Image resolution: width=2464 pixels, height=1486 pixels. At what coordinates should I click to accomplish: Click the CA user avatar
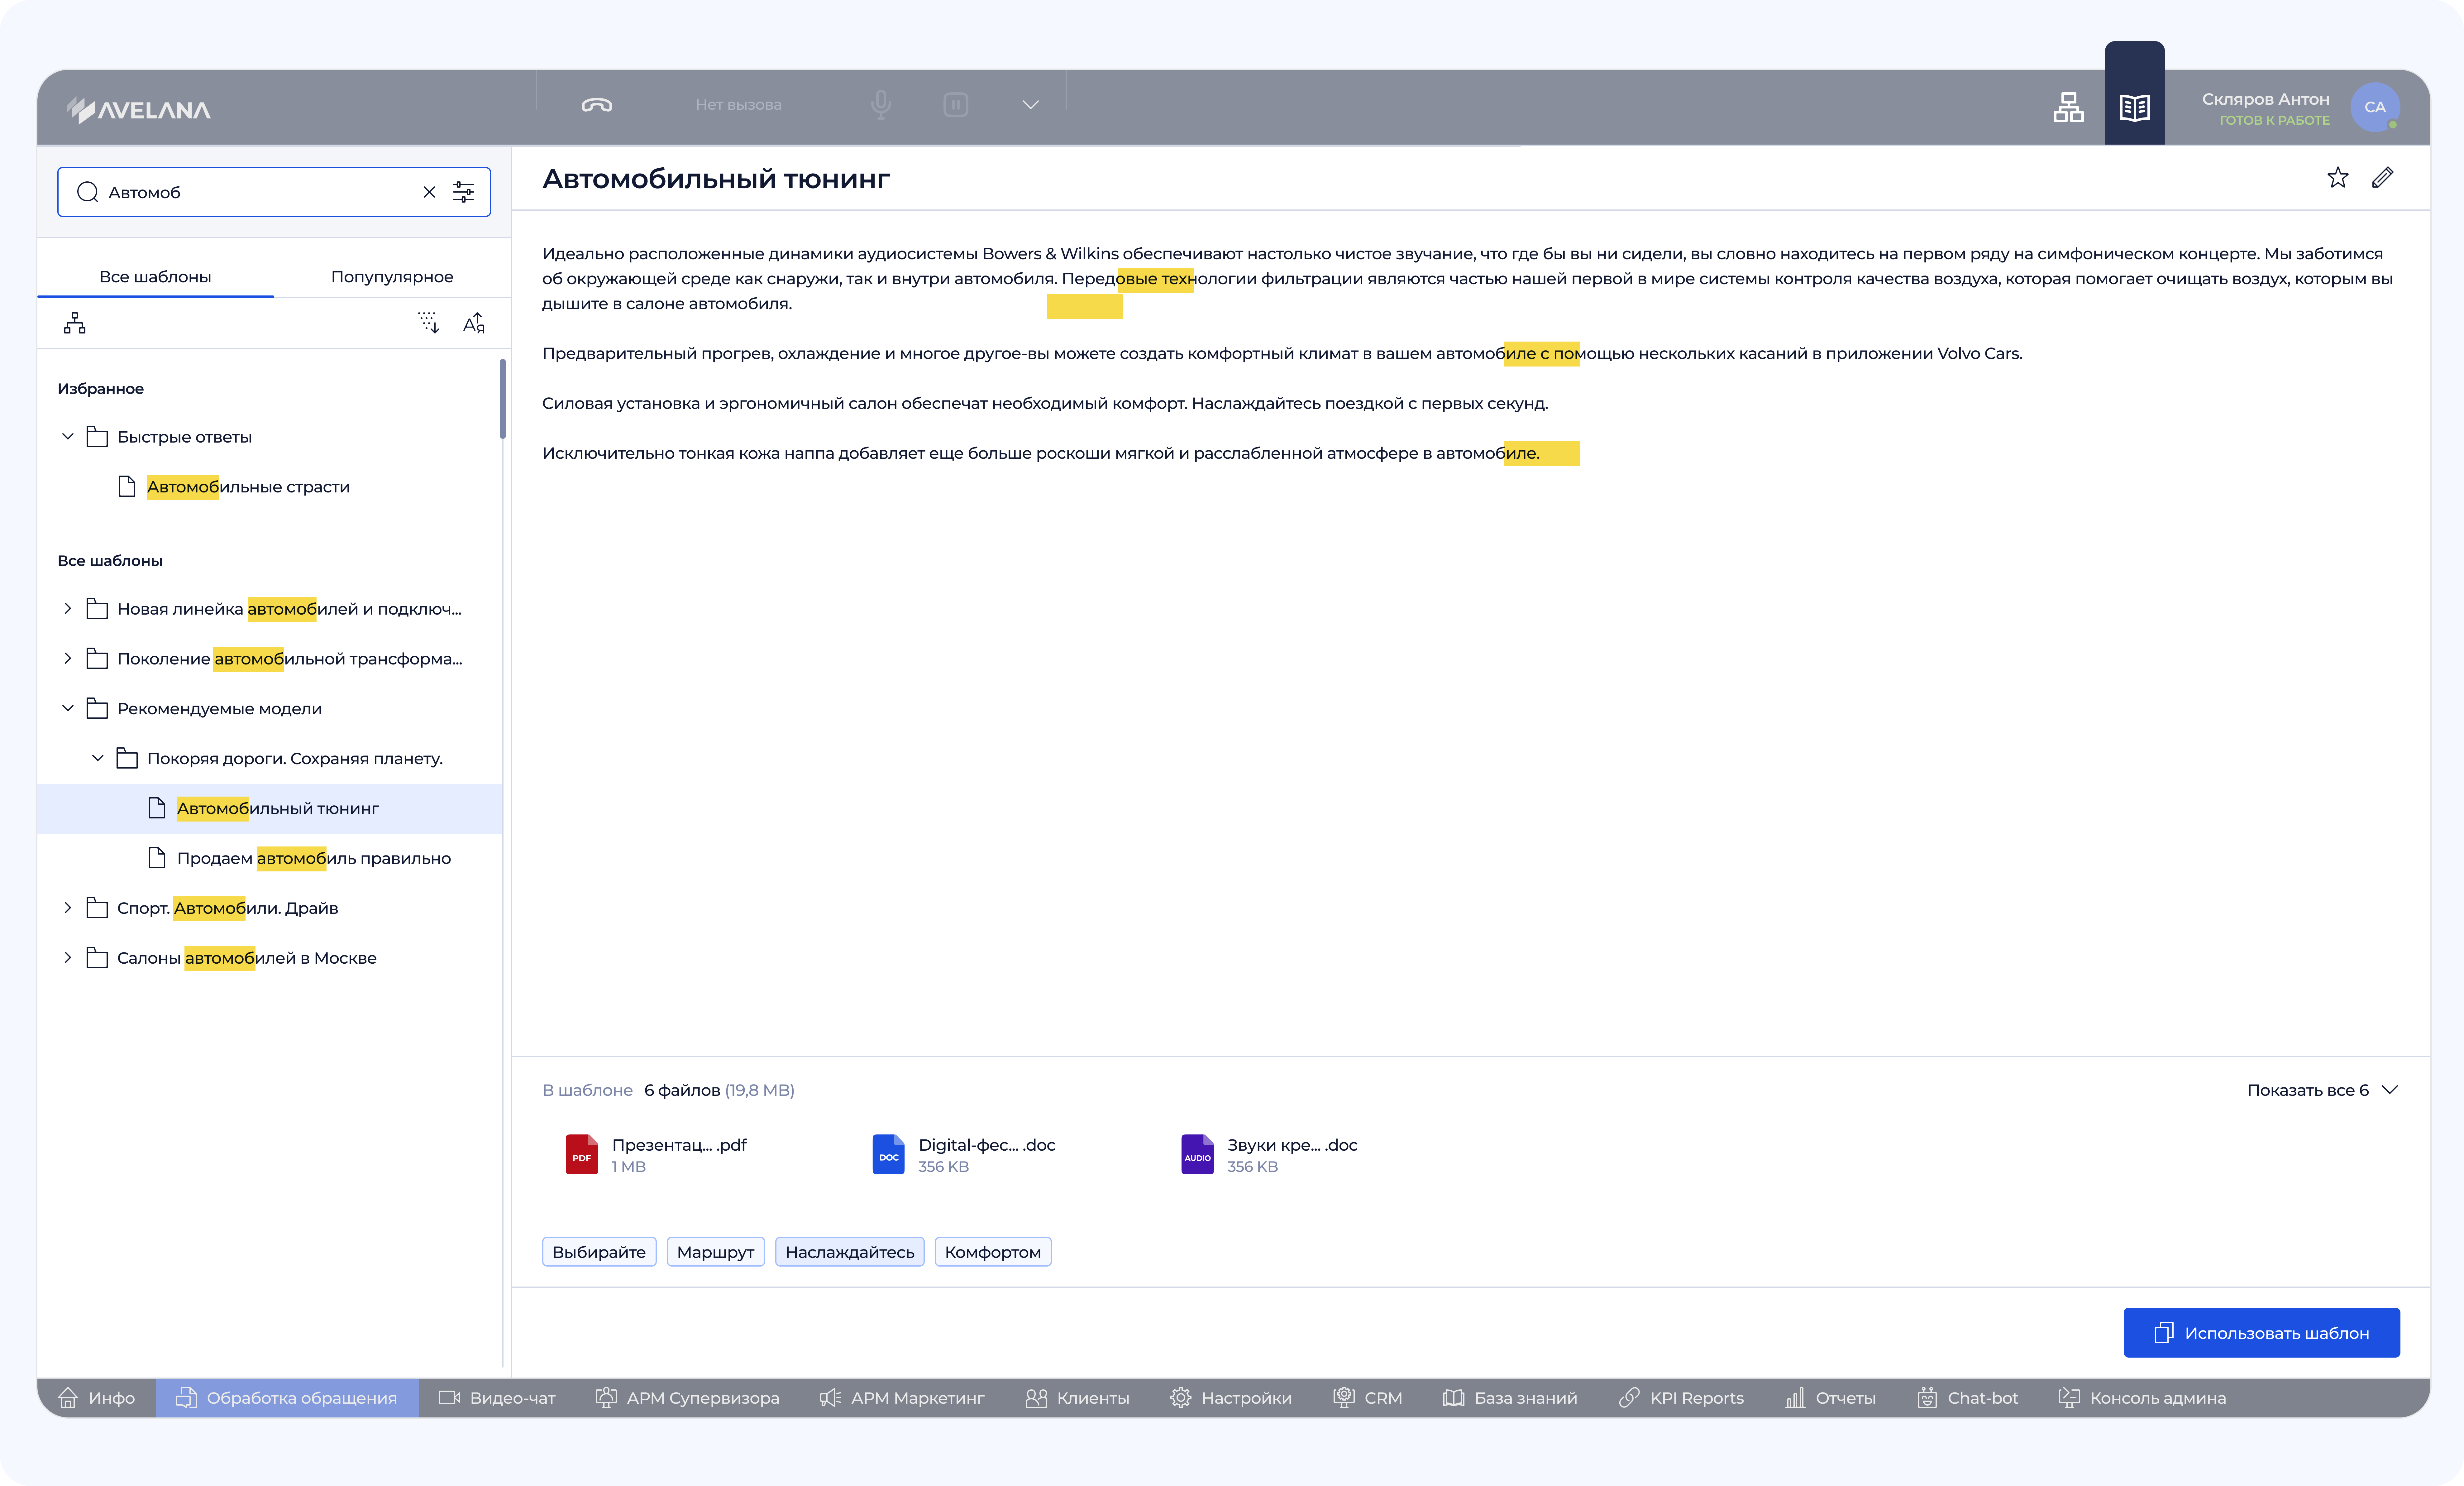tap(2375, 107)
